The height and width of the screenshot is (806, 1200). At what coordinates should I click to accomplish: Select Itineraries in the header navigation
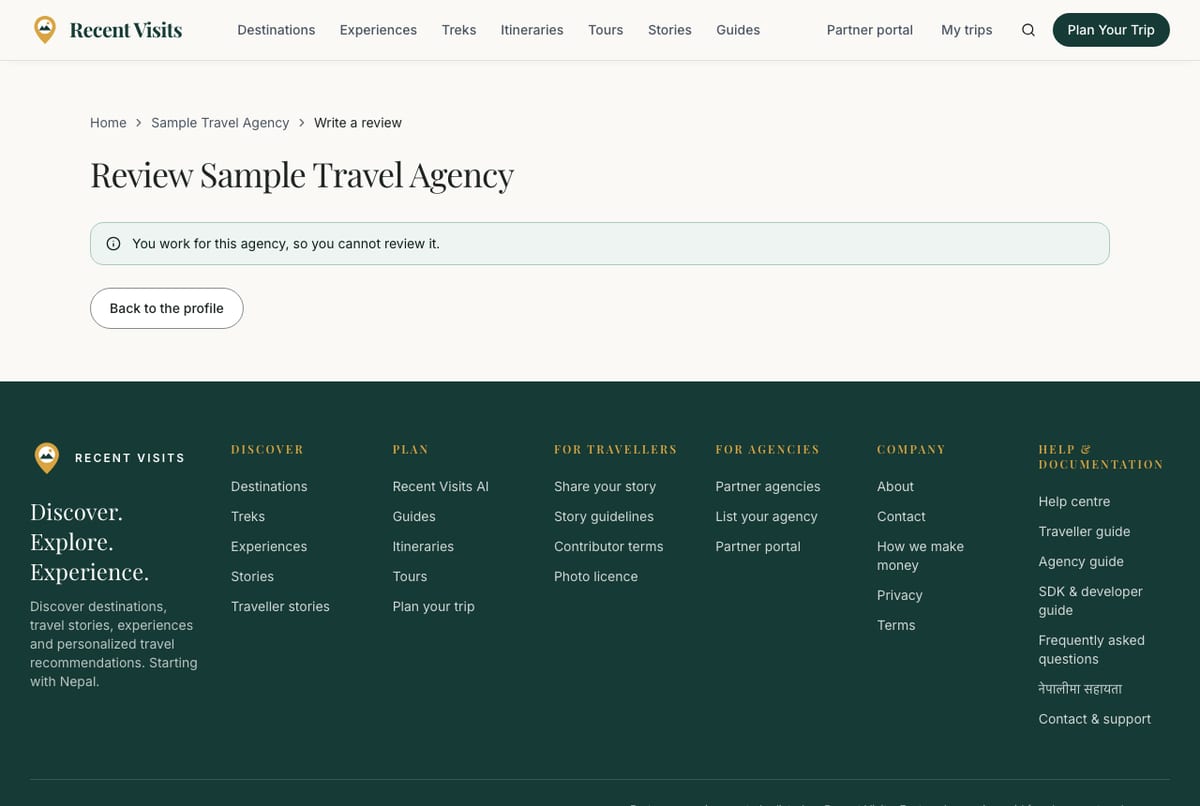532,30
